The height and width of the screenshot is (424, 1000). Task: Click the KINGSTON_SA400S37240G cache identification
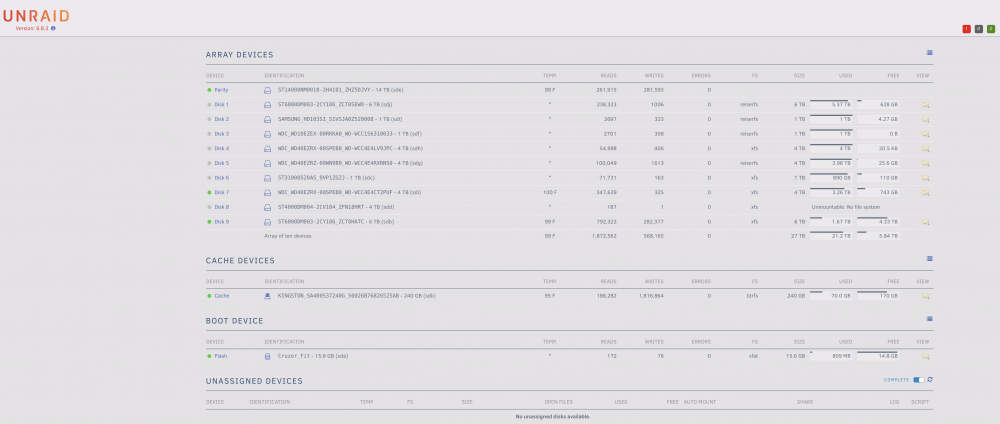click(x=357, y=296)
